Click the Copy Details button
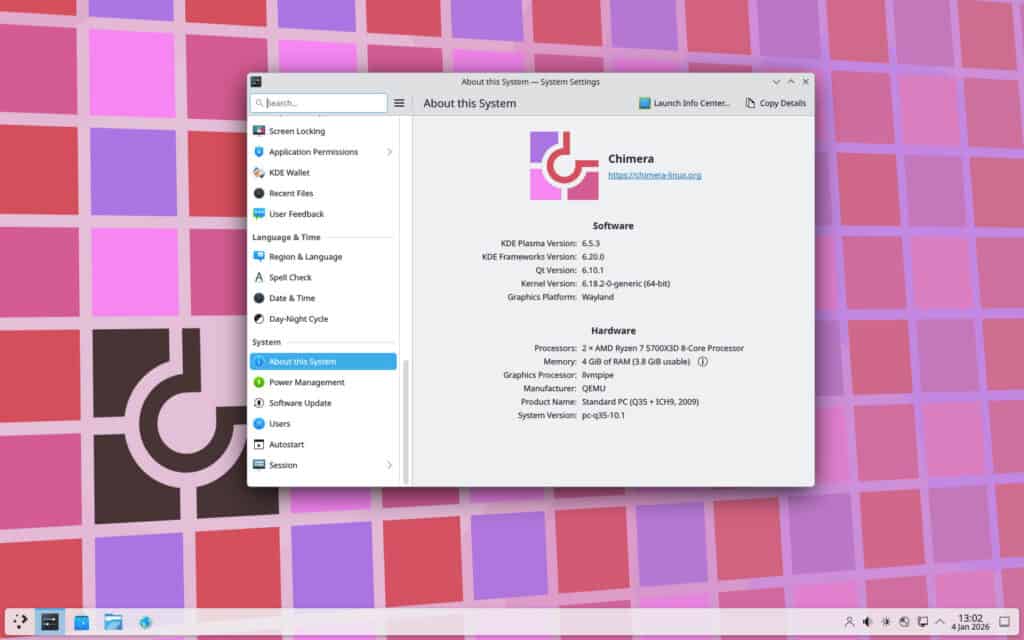The image size is (1024, 640). coord(775,102)
